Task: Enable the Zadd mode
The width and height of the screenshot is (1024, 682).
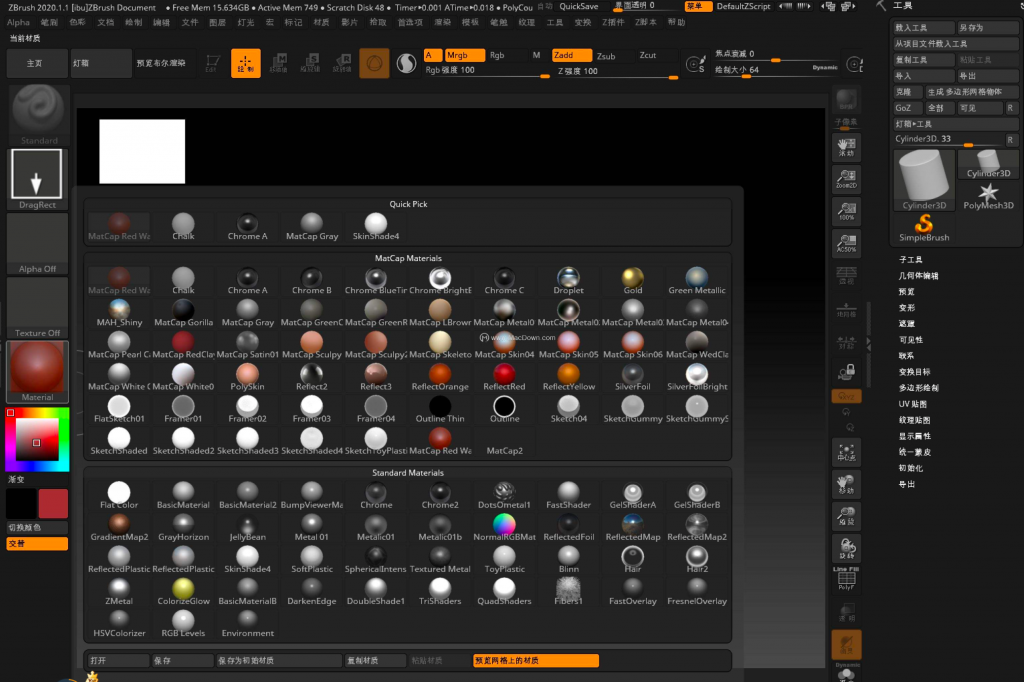Action: point(572,56)
